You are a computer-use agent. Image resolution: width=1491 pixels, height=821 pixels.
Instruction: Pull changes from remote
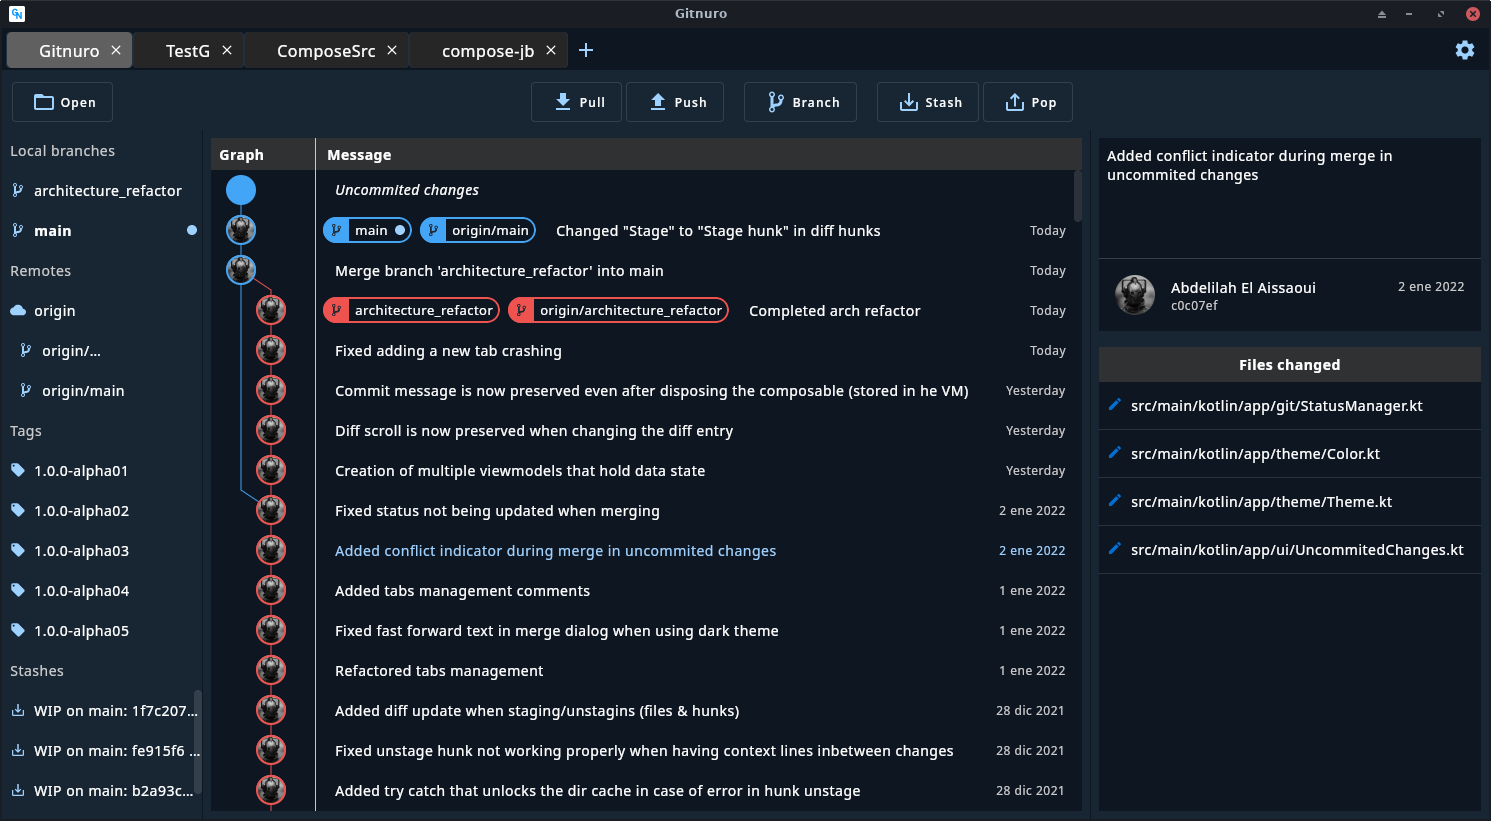[x=576, y=102]
